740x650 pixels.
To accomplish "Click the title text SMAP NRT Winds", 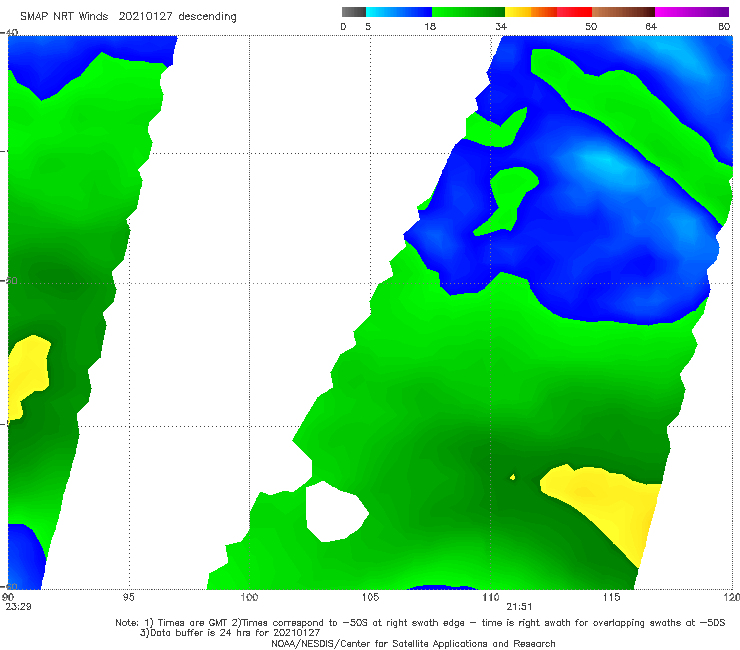I will coord(64,17).
